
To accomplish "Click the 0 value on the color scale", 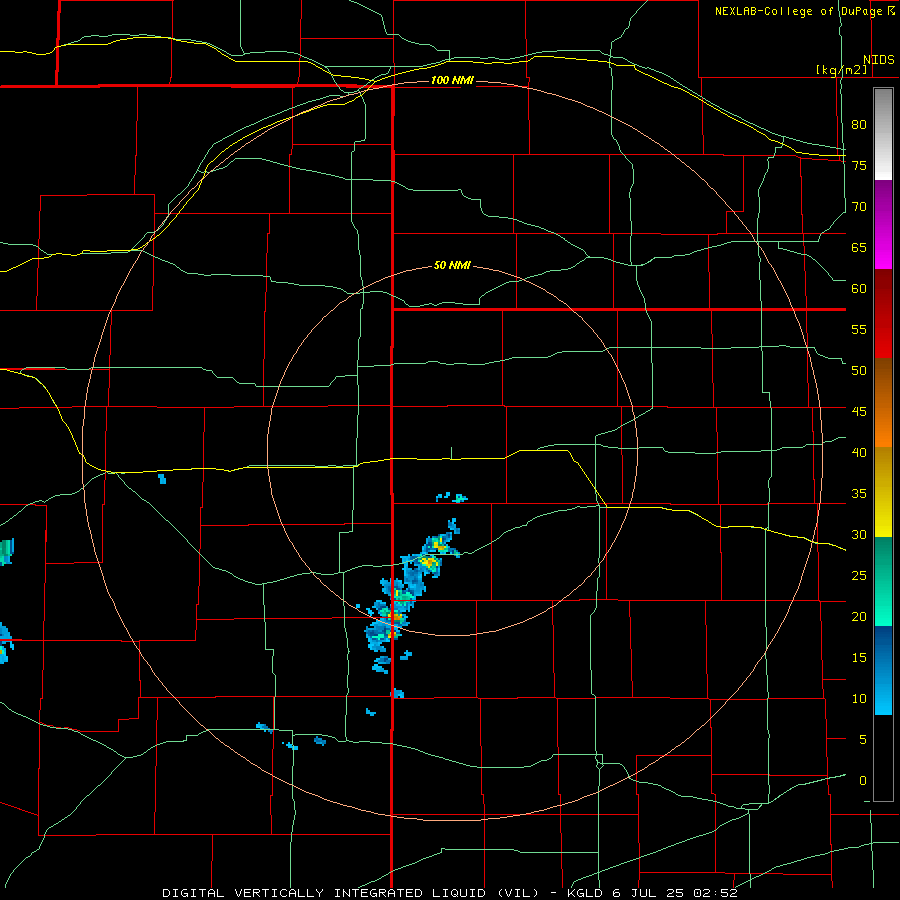I will click(x=863, y=781).
